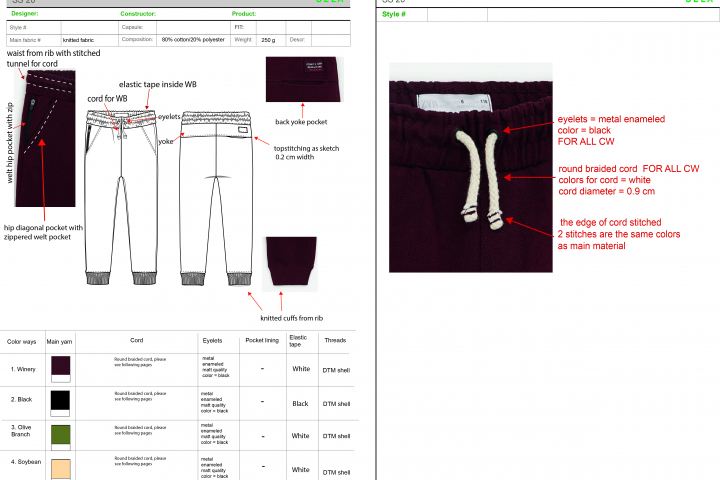The image size is (720, 480).
Task: Select the 'knitted fabric' value
Action: click(x=78, y=40)
